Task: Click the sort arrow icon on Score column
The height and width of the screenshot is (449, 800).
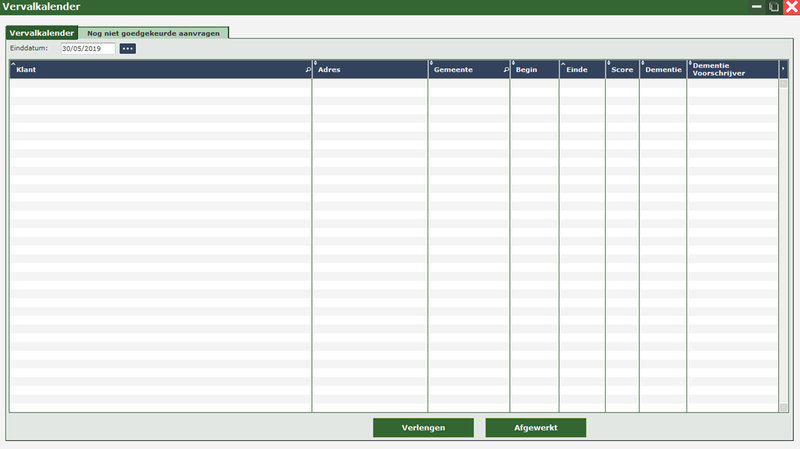Action: coord(609,64)
